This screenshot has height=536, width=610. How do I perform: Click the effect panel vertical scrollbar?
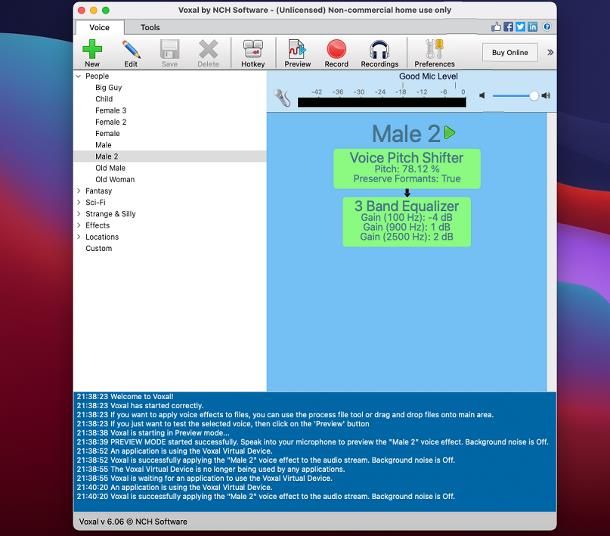click(551, 252)
